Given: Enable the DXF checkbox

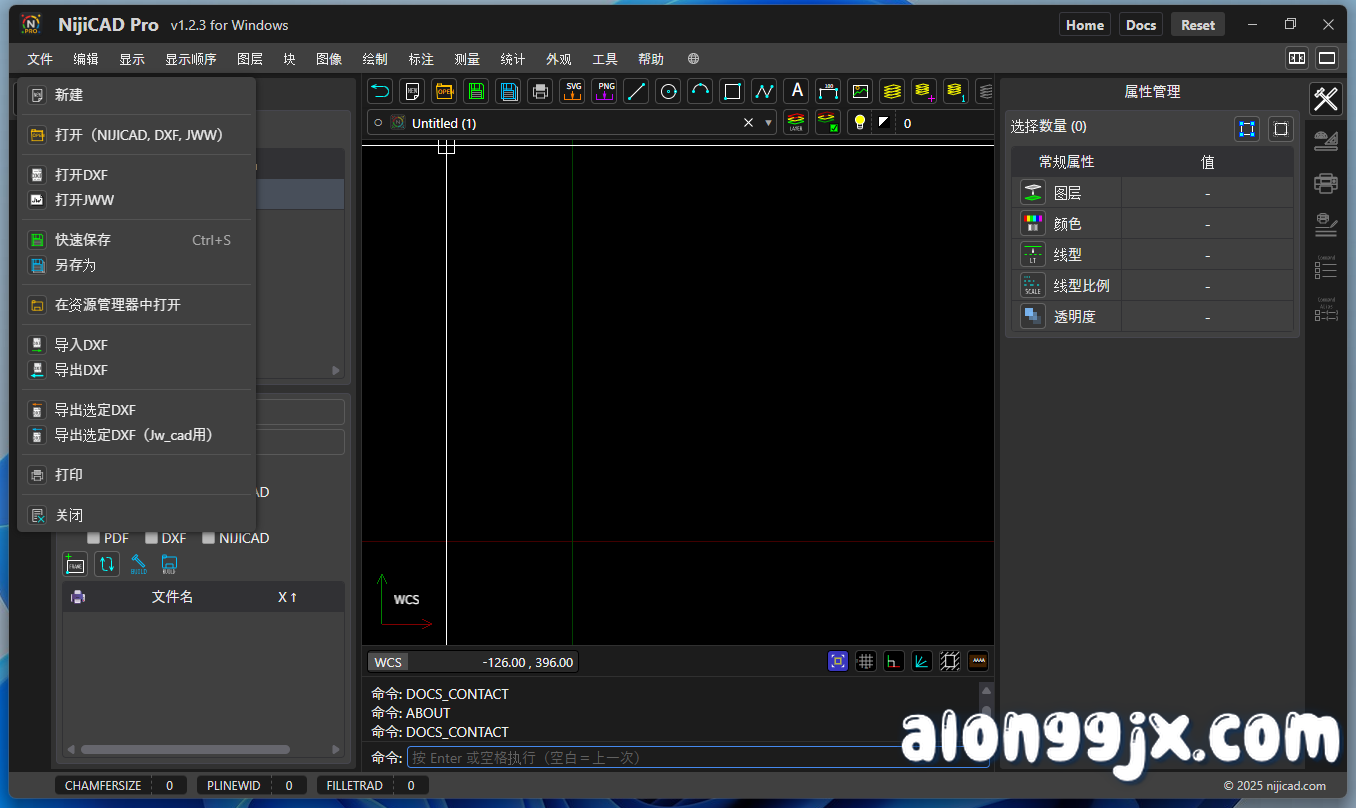Looking at the screenshot, I should (152, 538).
